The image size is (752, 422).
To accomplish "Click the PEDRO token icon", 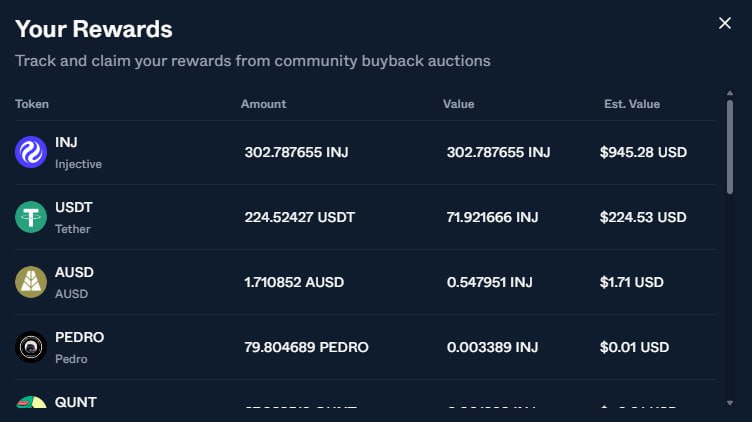I will (x=31, y=347).
